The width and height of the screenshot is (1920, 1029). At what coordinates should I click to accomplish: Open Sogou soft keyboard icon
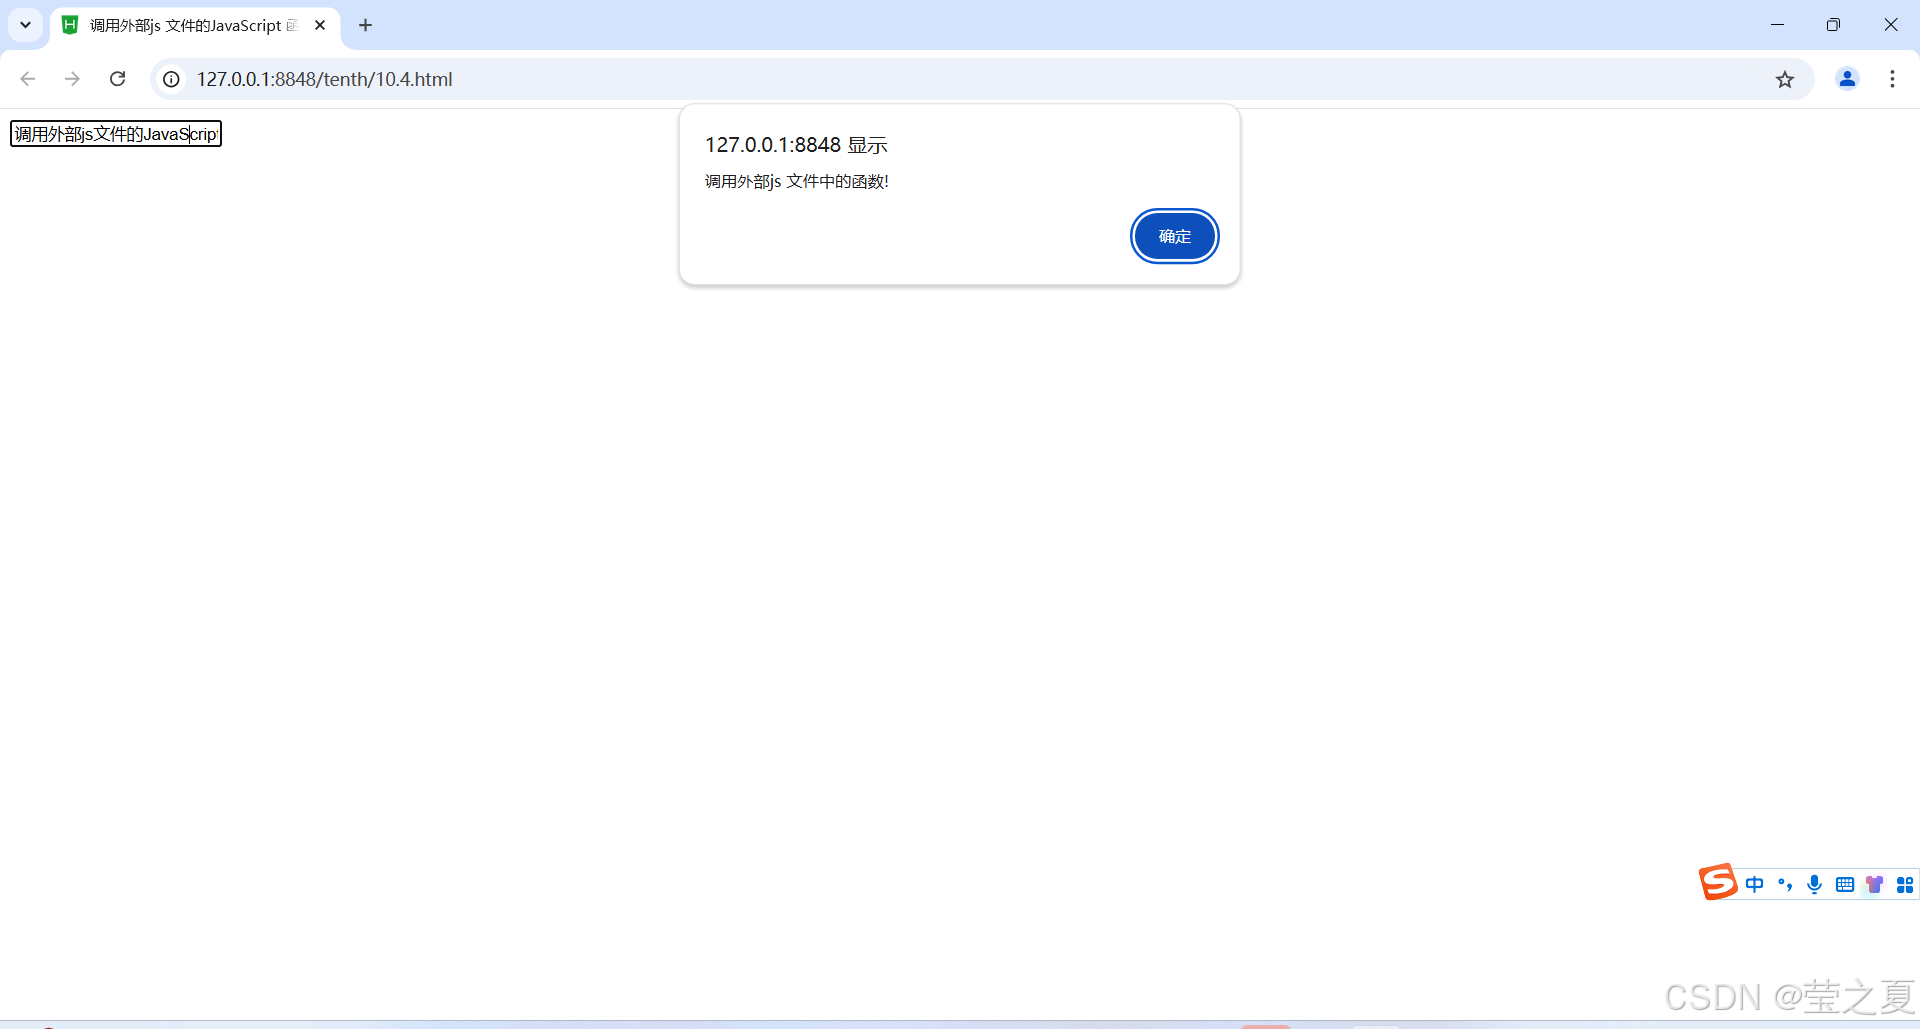point(1845,884)
